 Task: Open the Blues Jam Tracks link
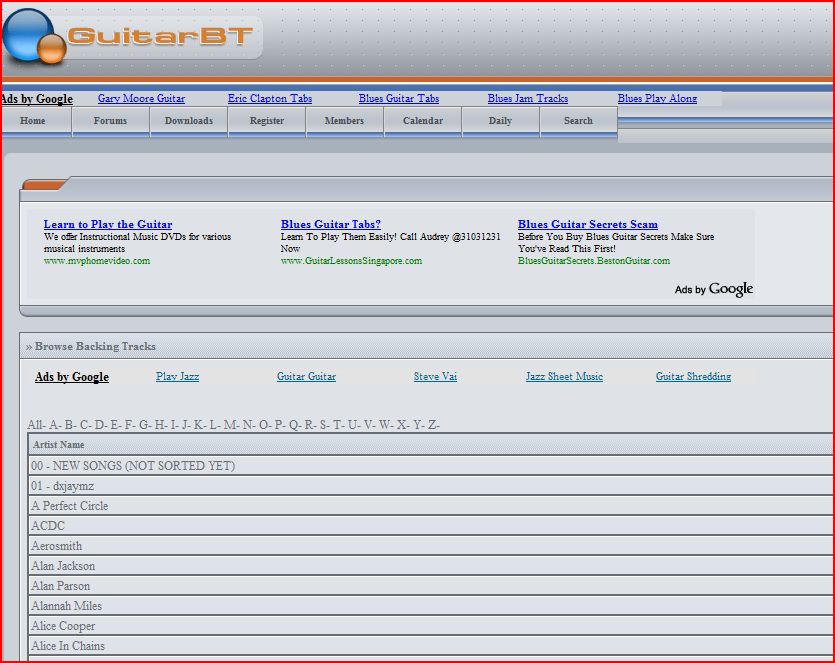[x=528, y=99]
